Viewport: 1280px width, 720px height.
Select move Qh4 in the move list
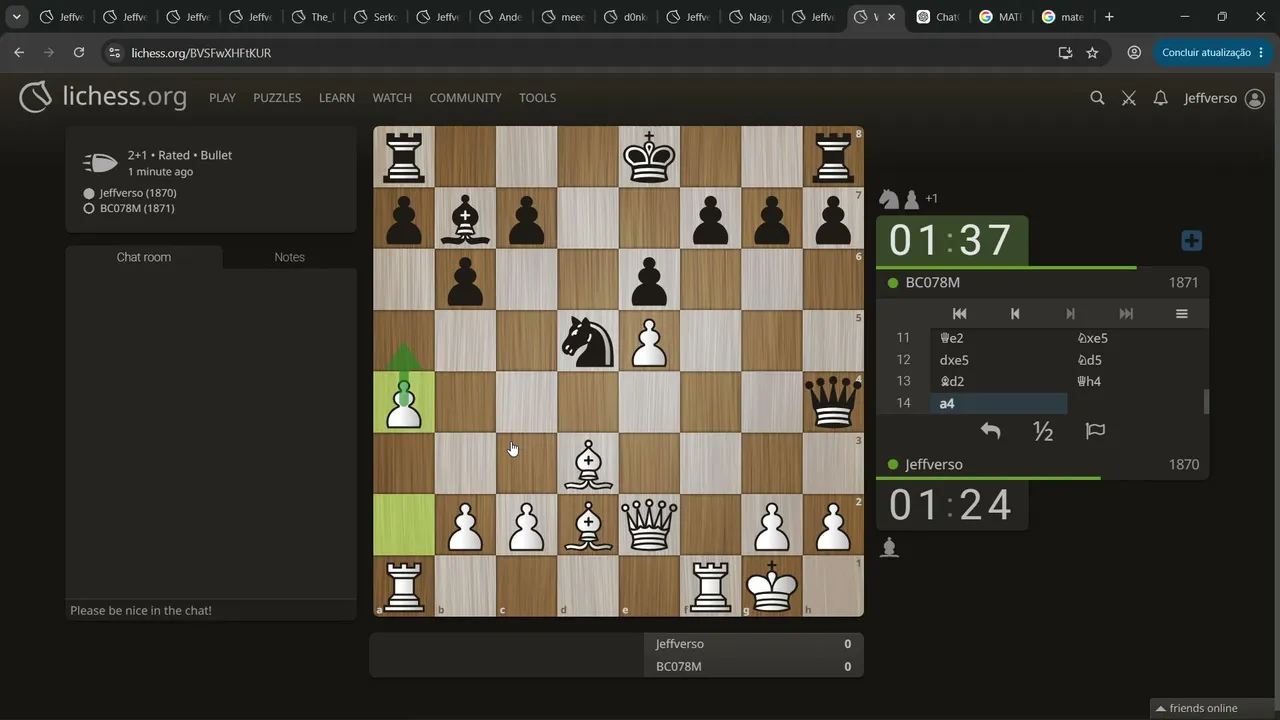click(x=1135, y=381)
